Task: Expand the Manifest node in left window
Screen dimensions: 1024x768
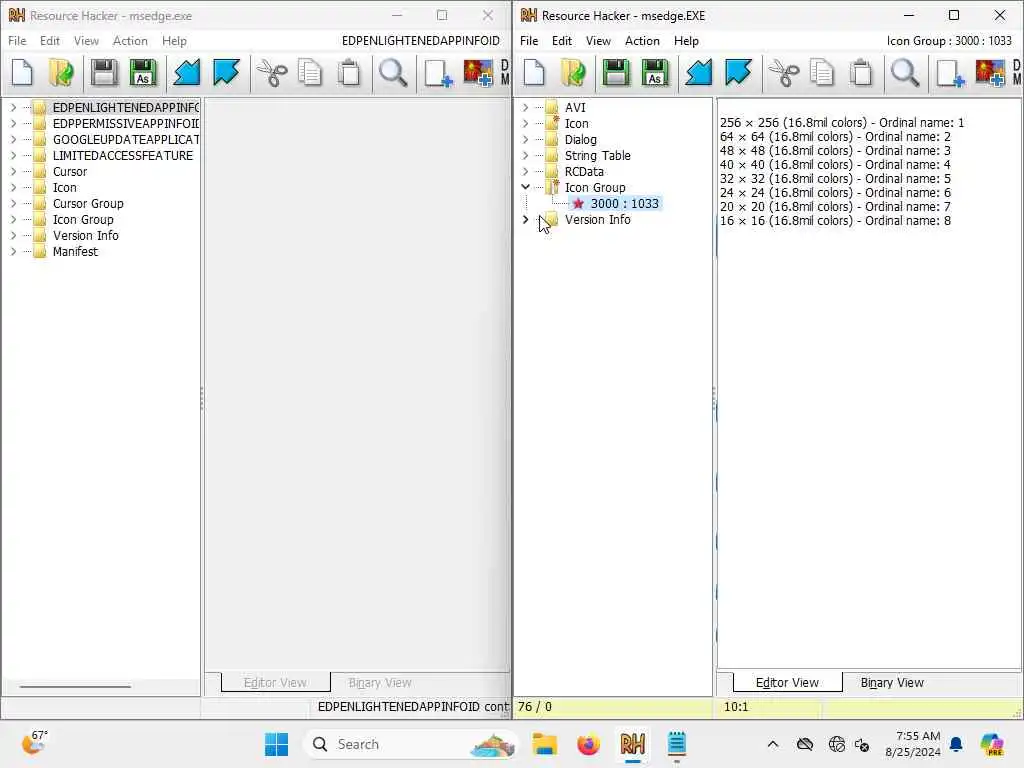Action: pyautogui.click(x=13, y=251)
